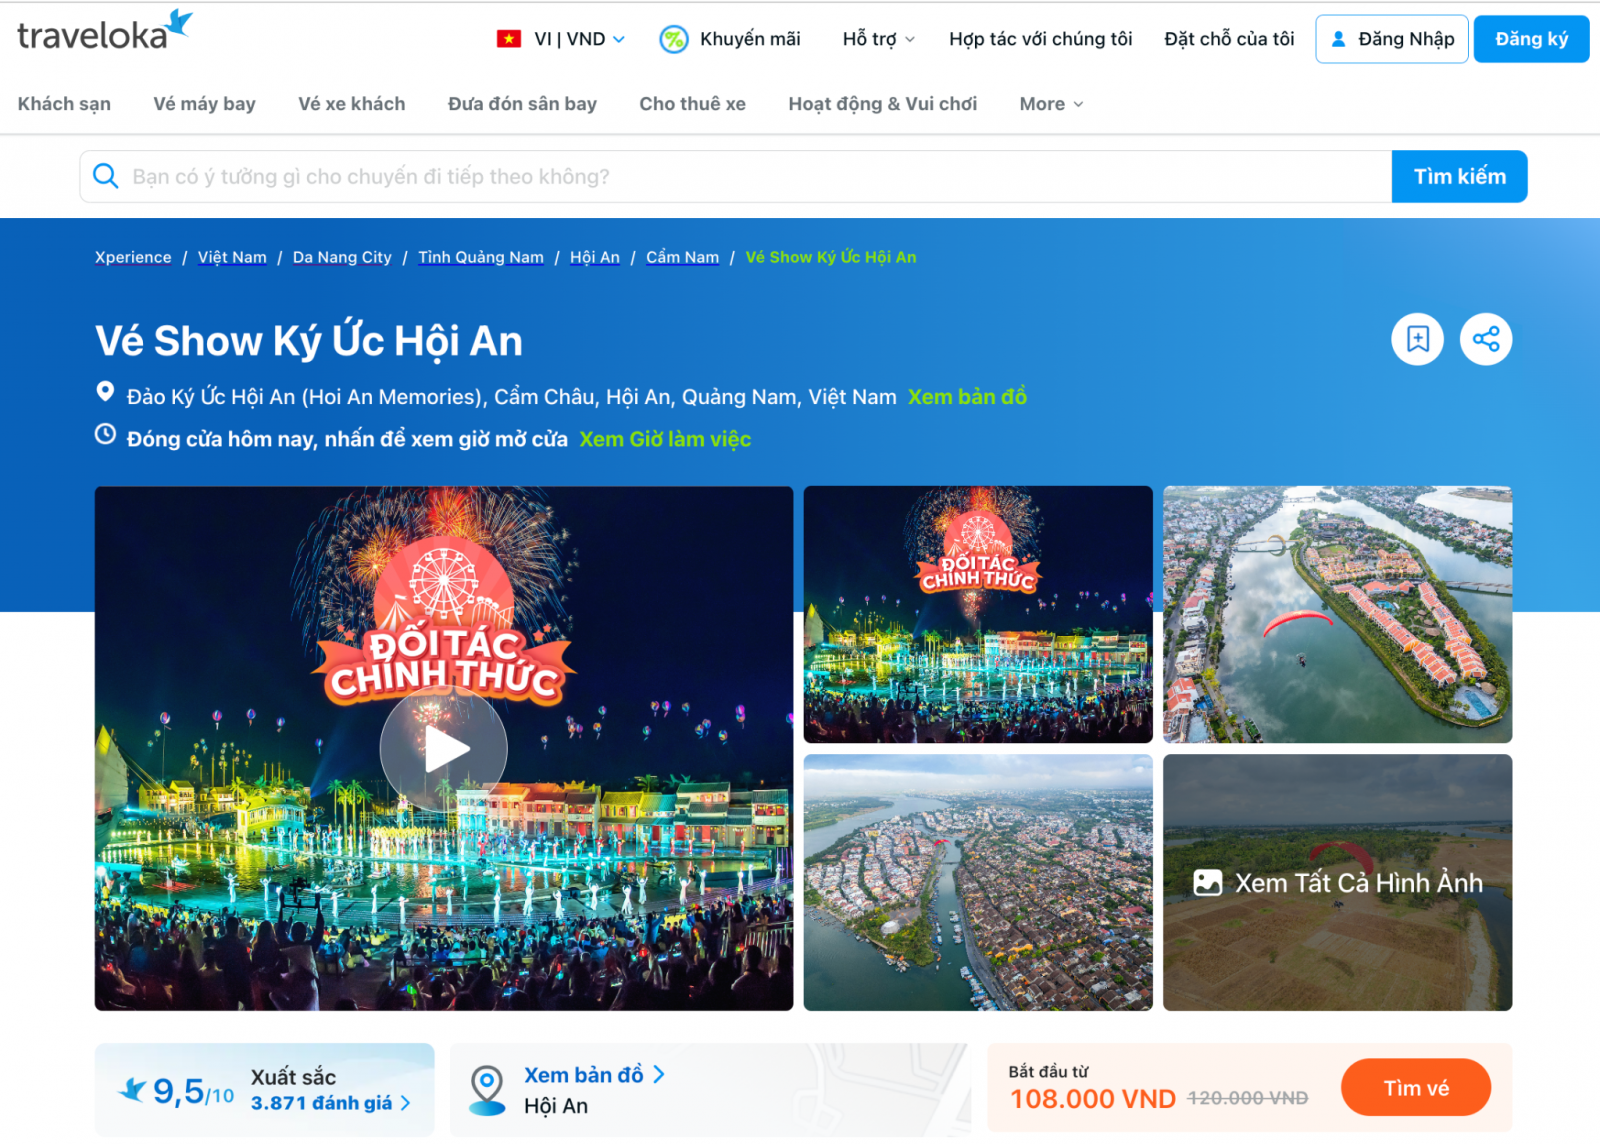Click the Tìm kiếm button

click(x=1459, y=176)
